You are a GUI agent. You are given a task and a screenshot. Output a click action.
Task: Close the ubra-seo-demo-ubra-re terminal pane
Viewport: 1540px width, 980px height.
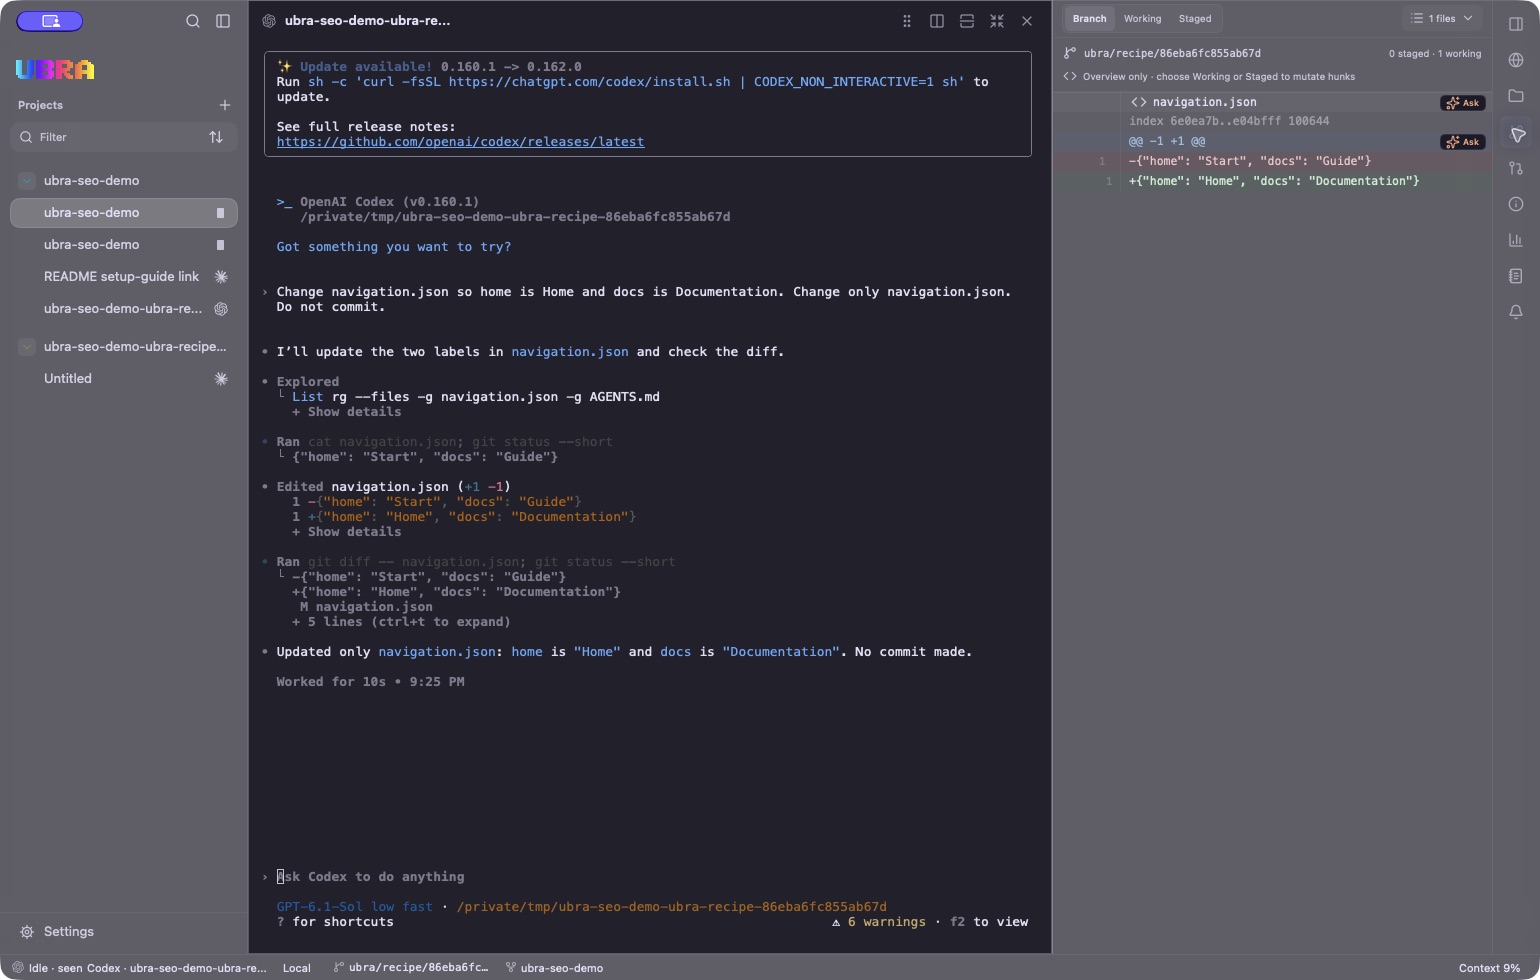pos(1027,21)
